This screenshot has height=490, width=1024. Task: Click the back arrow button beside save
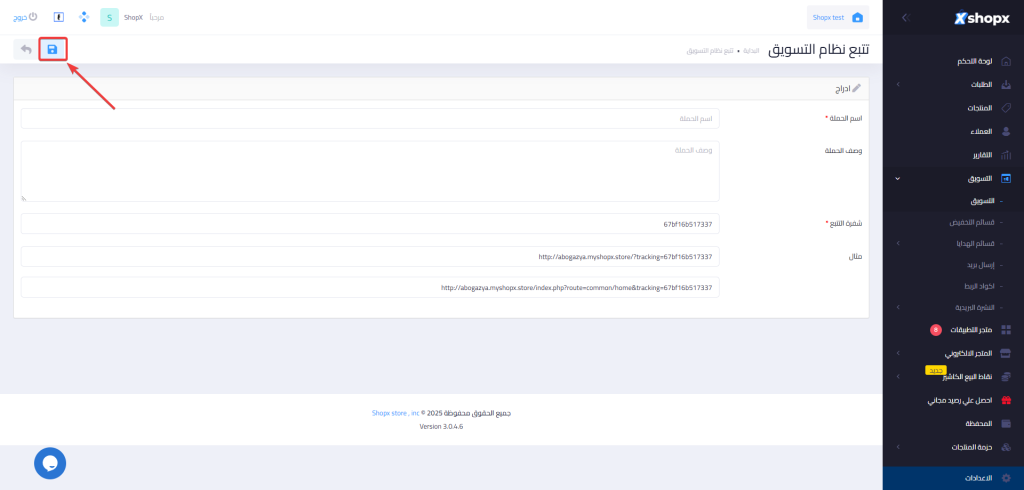pos(25,49)
